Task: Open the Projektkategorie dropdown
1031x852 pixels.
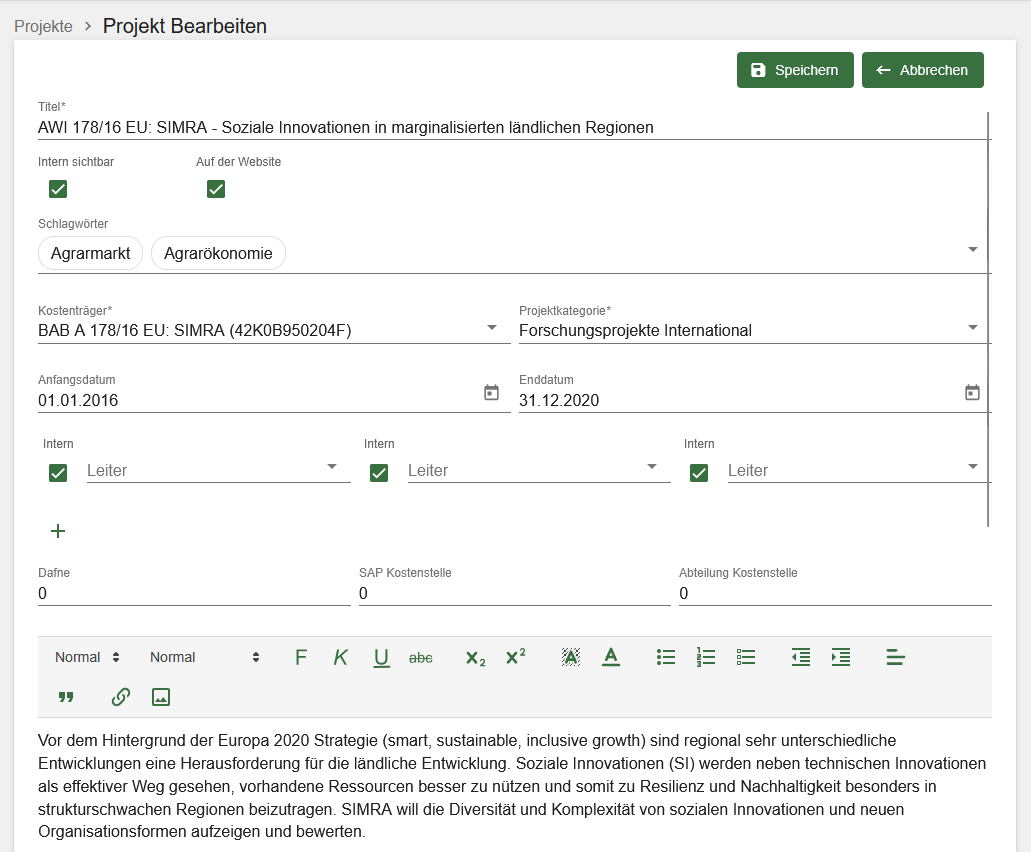Action: click(755, 330)
